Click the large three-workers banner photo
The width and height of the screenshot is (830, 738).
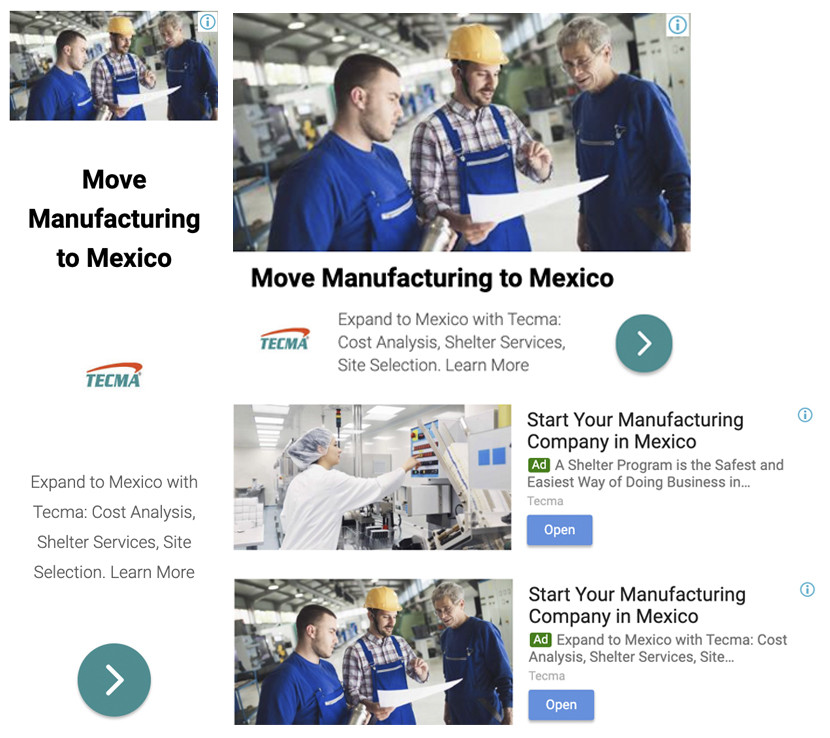pyautogui.click(x=462, y=132)
